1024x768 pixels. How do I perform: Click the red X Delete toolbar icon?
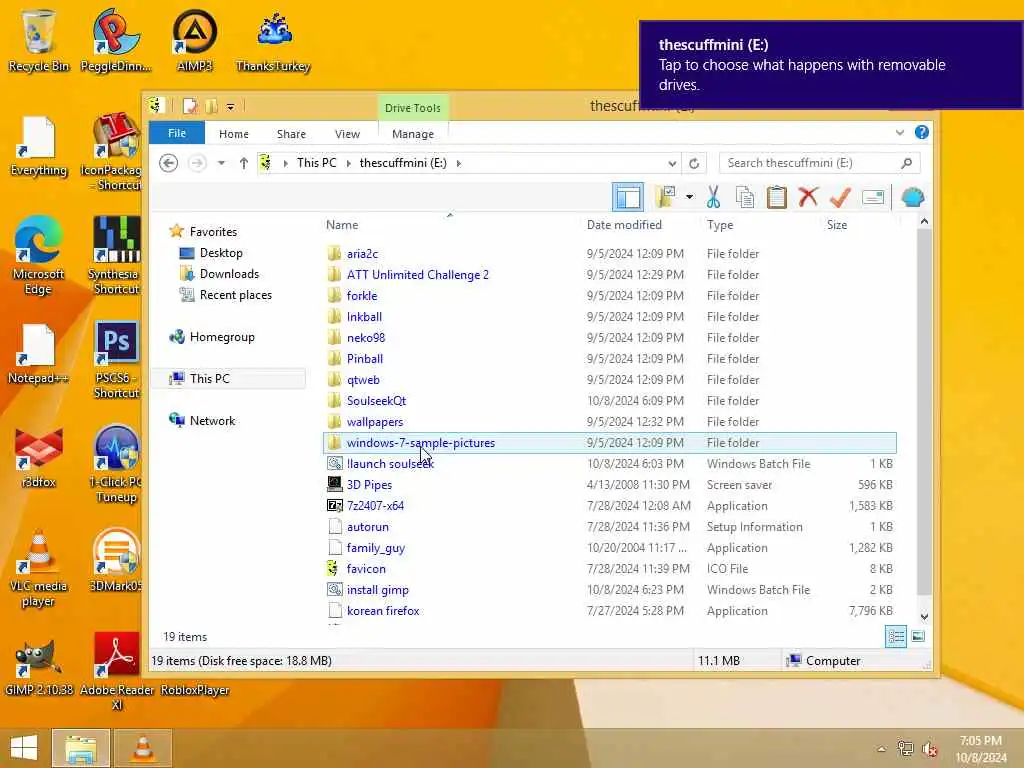pyautogui.click(x=808, y=197)
